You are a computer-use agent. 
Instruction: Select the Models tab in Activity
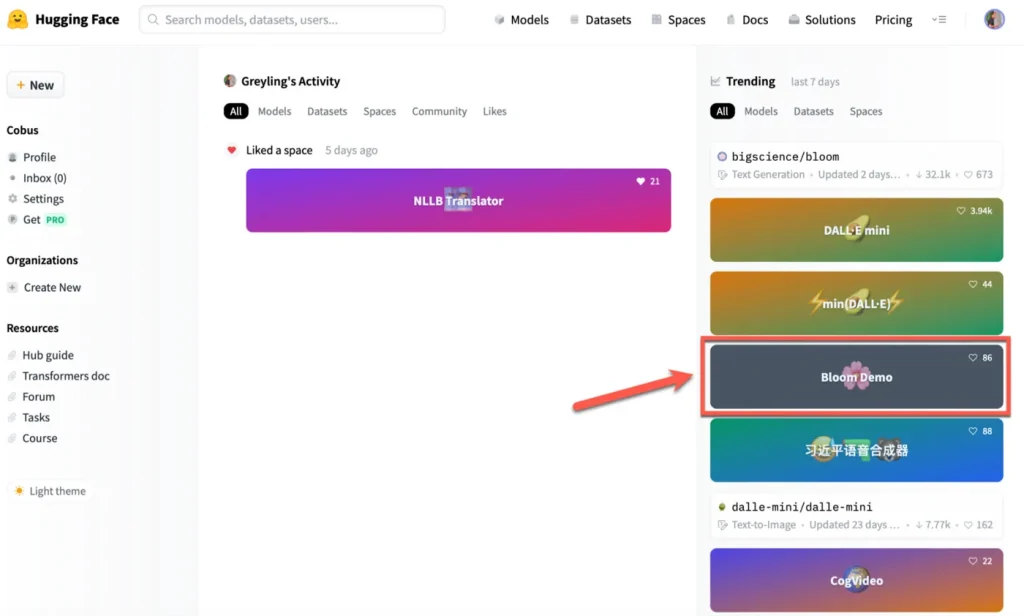pos(274,111)
